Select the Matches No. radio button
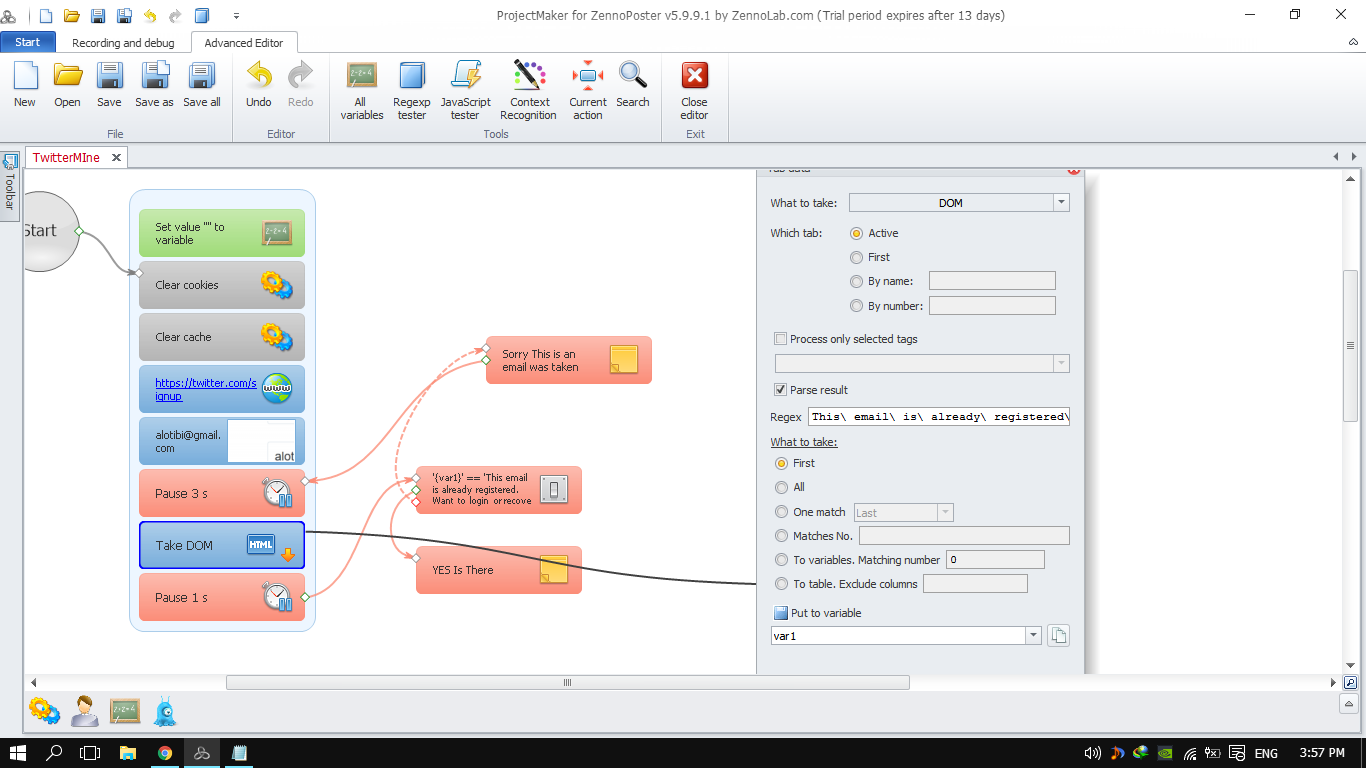Viewport: 1366px width, 768px height. click(782, 536)
